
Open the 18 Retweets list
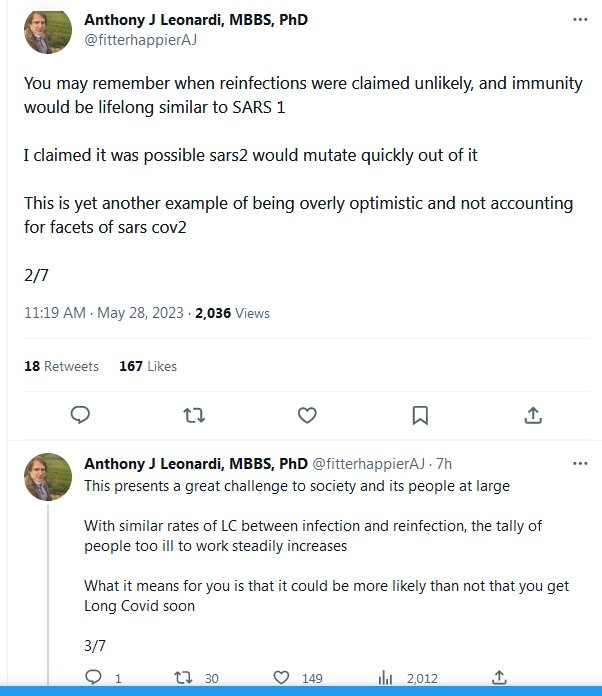tap(61, 366)
